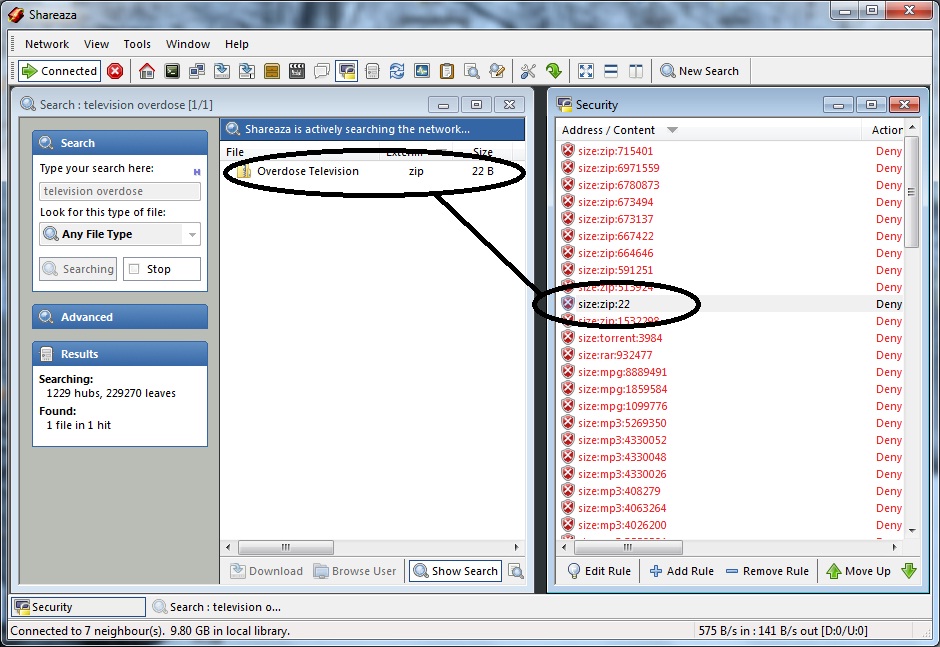940x647 pixels.
Task: Switch to the Search : television tab
Action: pos(217,607)
